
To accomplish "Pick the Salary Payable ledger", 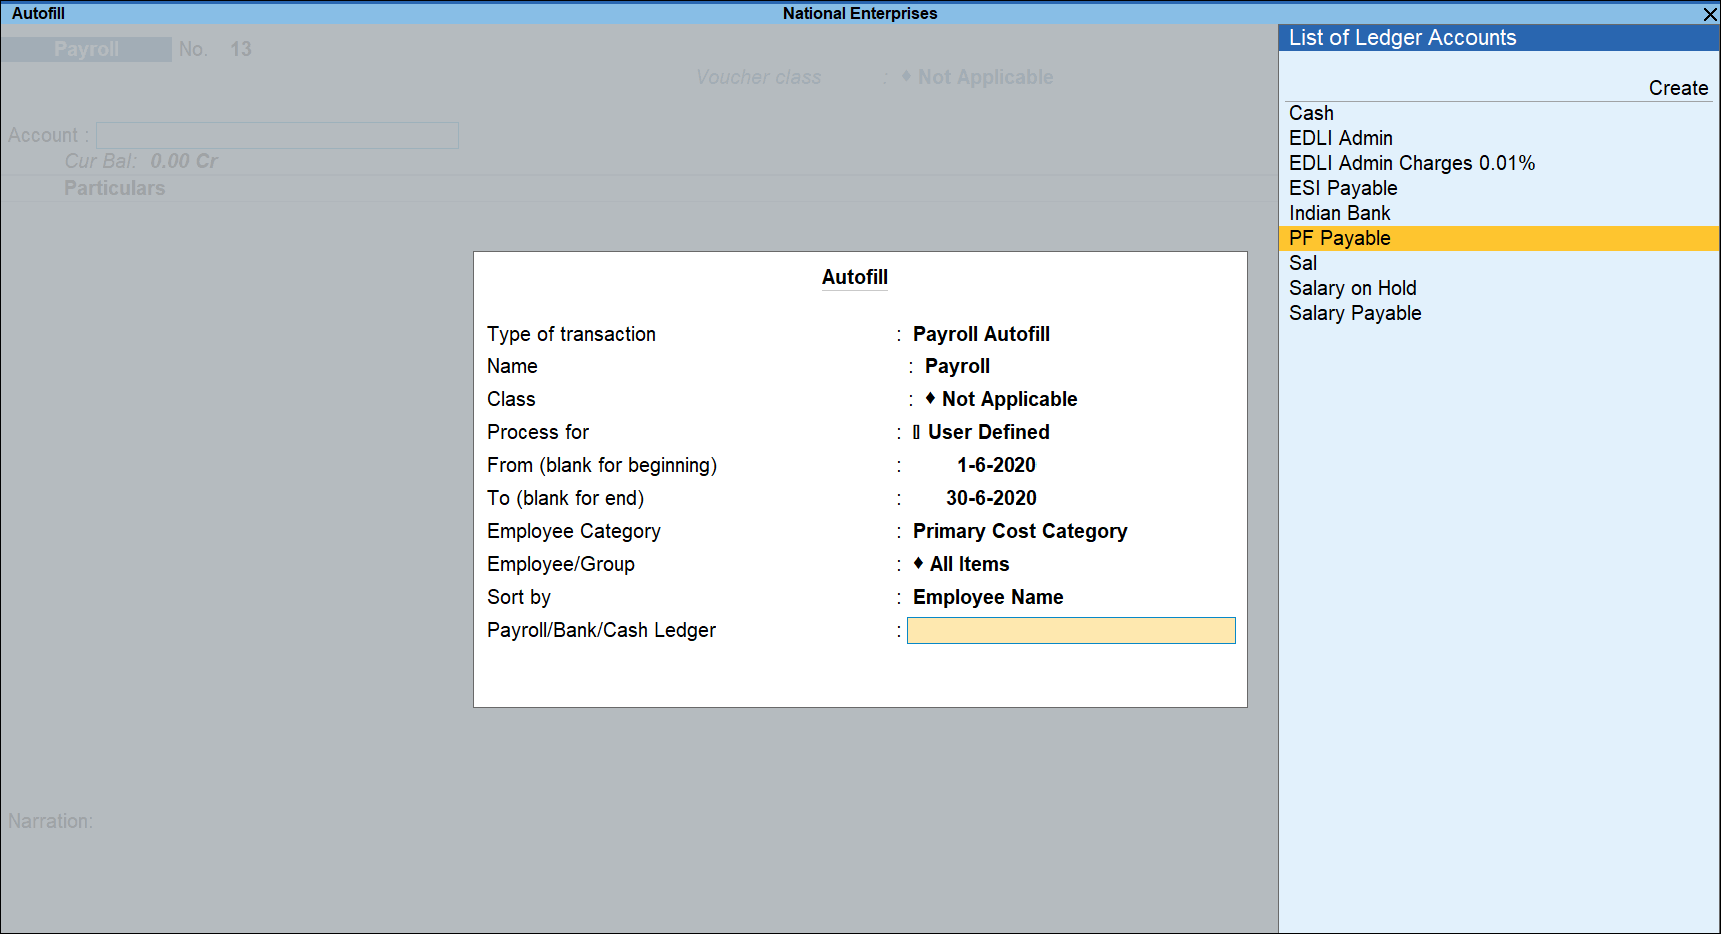I will tap(1355, 313).
